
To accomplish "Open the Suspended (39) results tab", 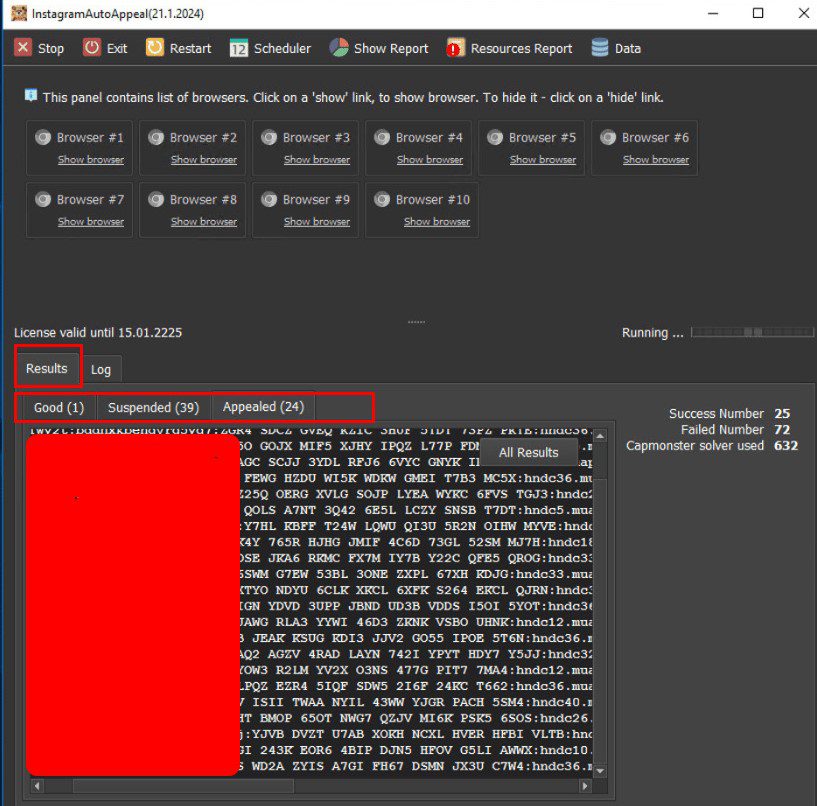I will click(154, 407).
